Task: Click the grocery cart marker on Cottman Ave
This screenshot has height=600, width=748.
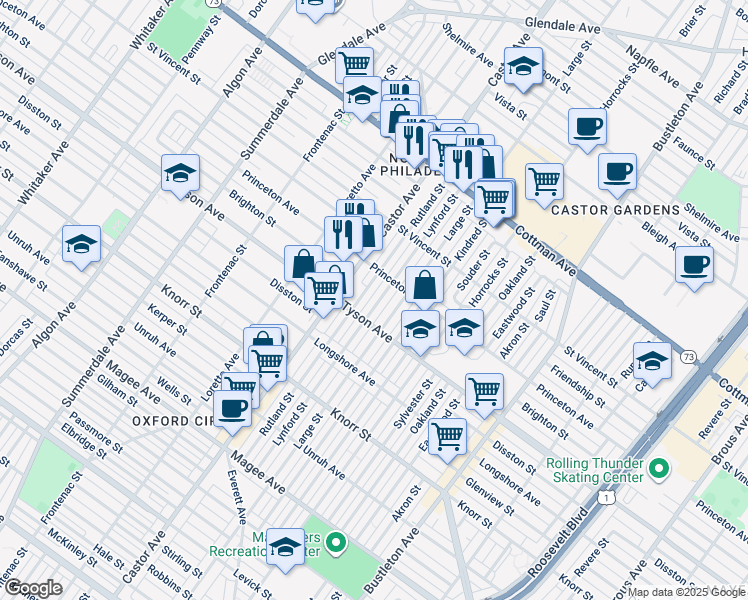Action: click(x=494, y=200)
